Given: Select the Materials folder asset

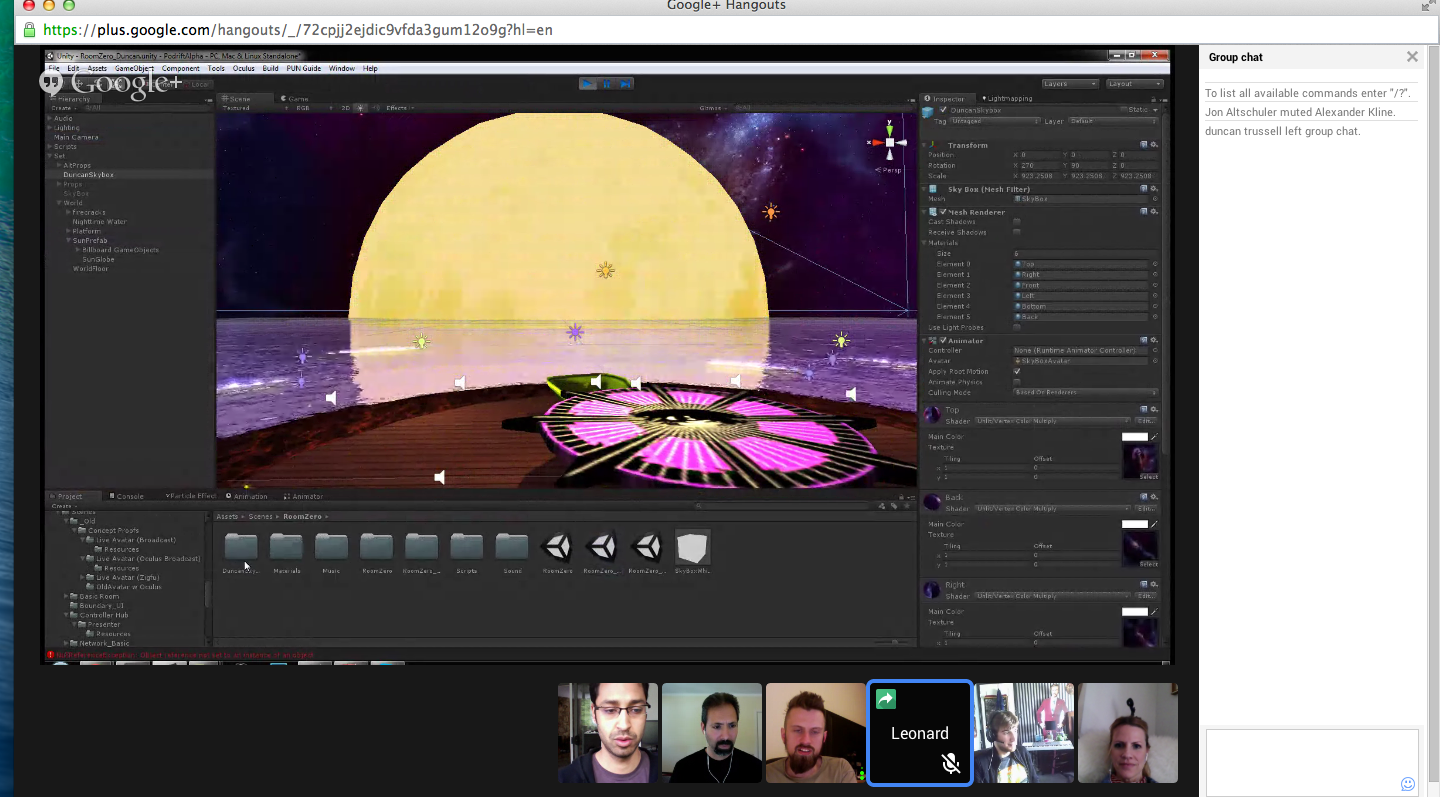Looking at the screenshot, I should click(x=286, y=552).
